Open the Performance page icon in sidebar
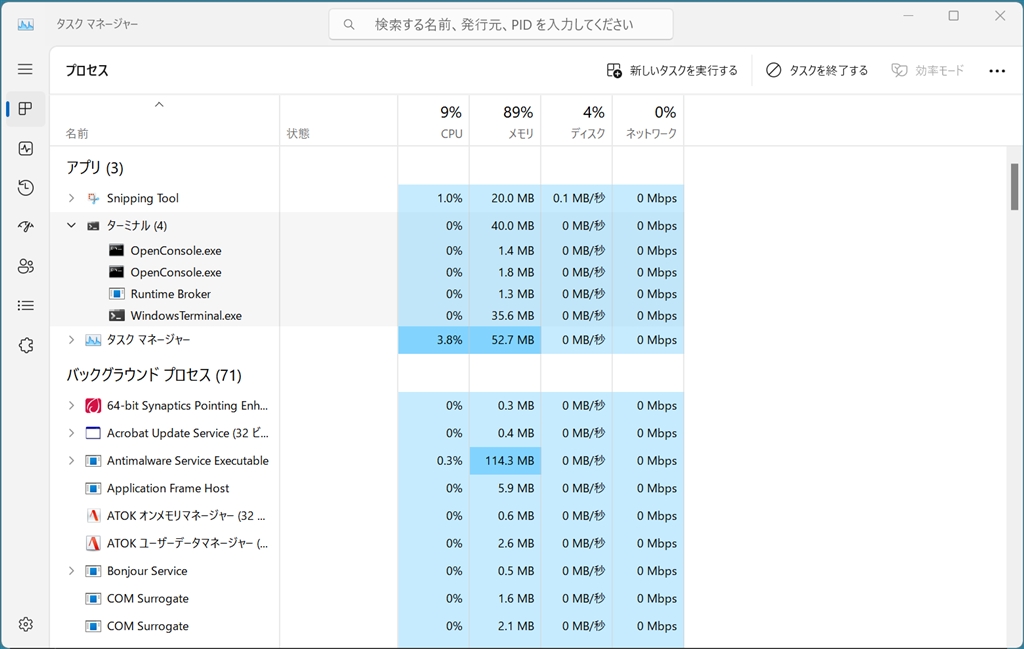The width and height of the screenshot is (1024, 649). pos(25,148)
